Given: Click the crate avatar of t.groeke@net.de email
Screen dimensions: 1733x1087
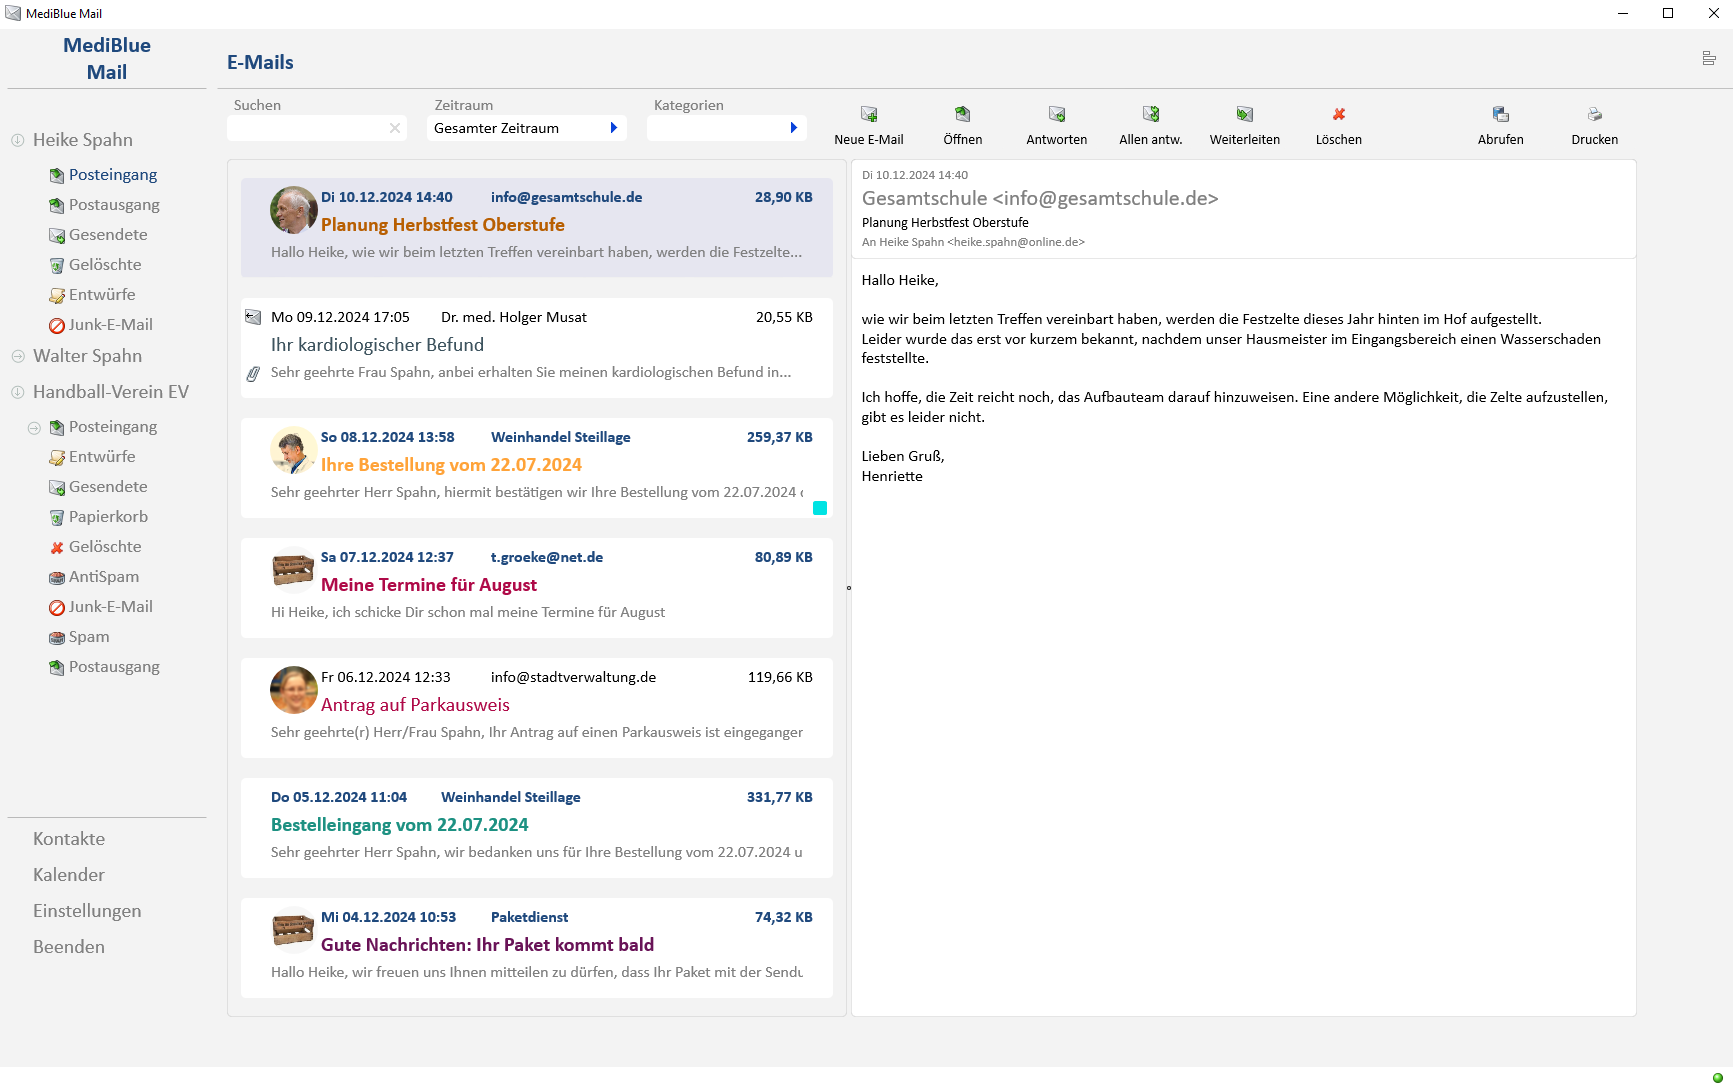Looking at the screenshot, I should 294,570.
